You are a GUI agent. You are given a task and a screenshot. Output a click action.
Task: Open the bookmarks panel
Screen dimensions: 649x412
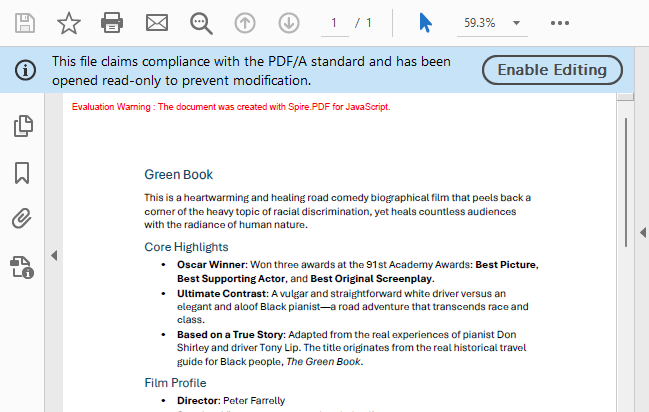pyautogui.click(x=22, y=173)
